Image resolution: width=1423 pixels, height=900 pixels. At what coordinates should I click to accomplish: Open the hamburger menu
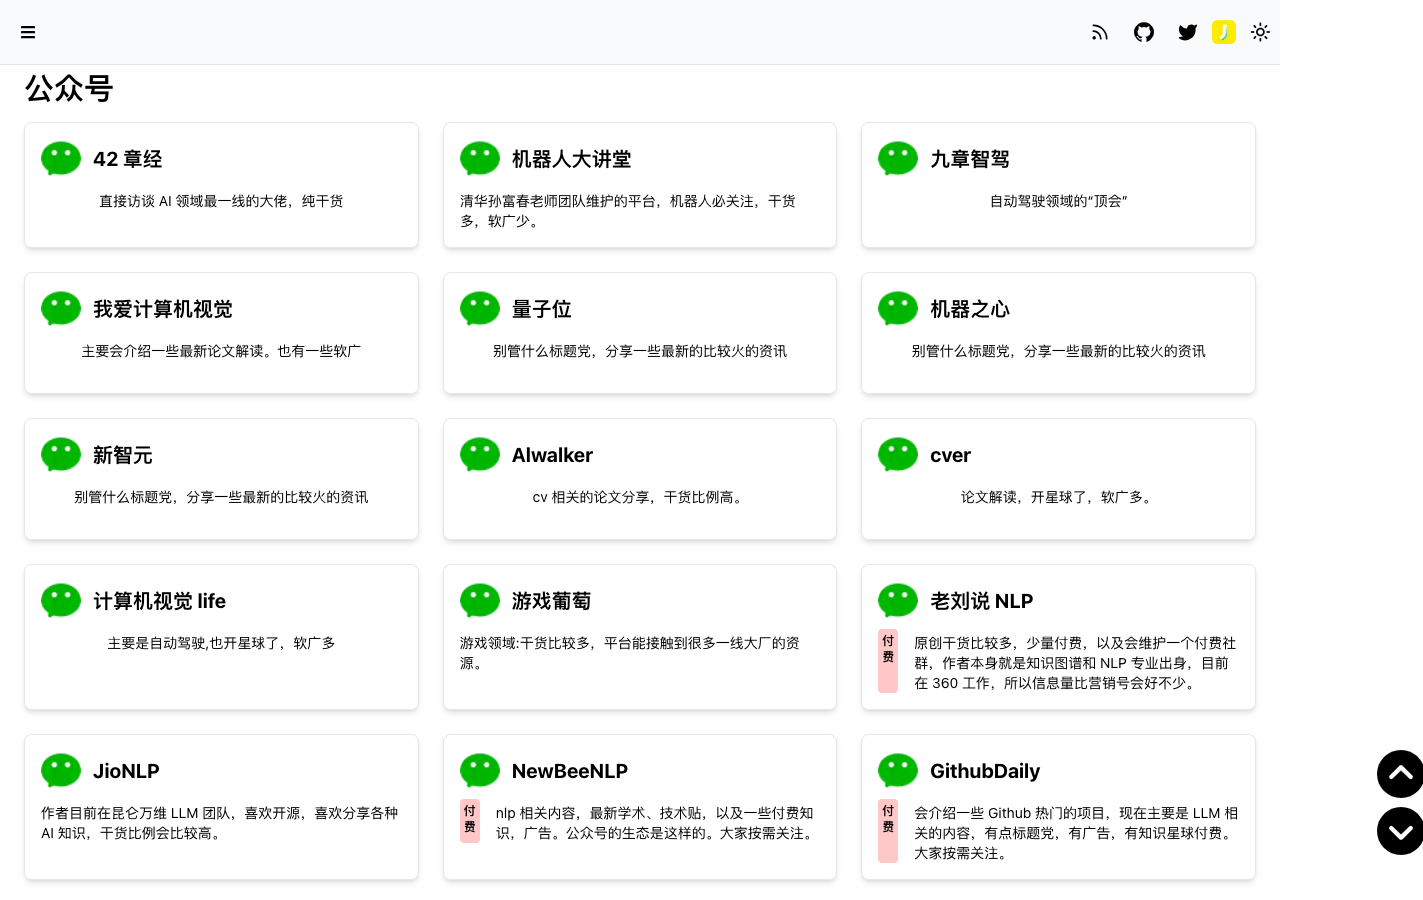[28, 32]
